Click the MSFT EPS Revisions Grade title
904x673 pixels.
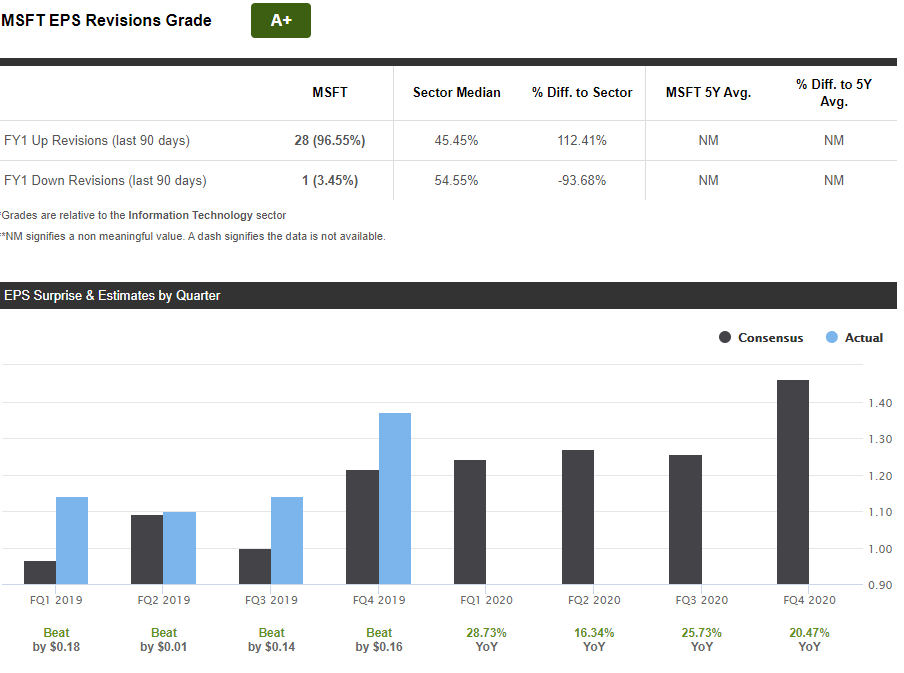(x=107, y=20)
